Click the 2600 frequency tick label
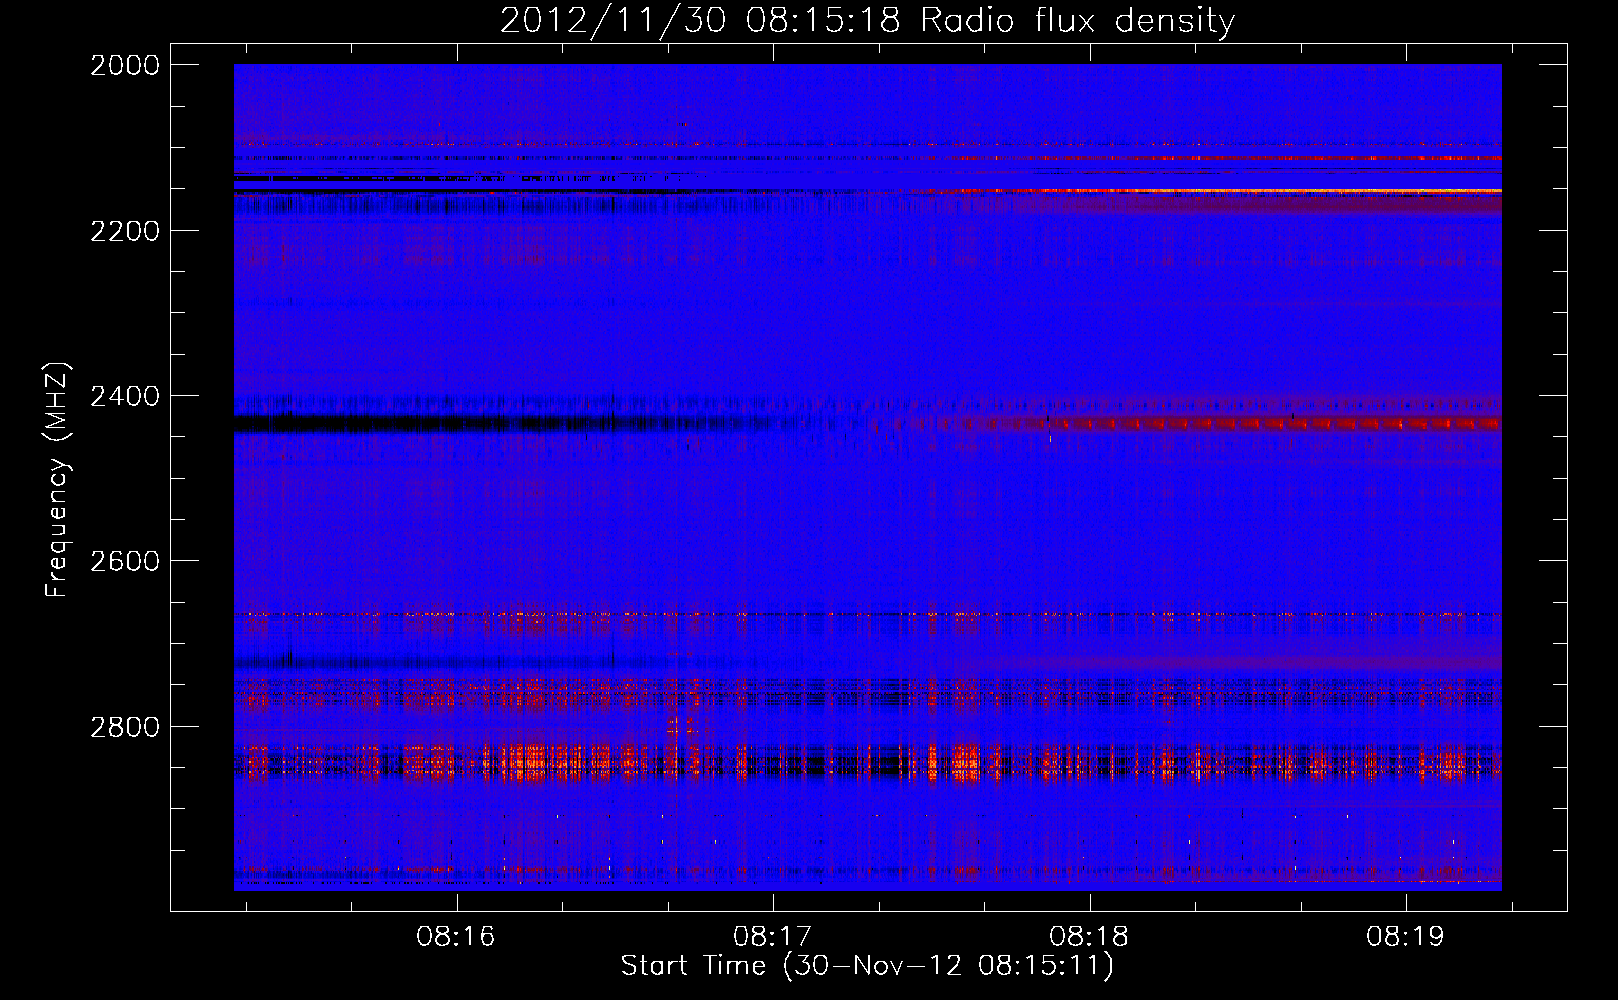 tap(125, 561)
